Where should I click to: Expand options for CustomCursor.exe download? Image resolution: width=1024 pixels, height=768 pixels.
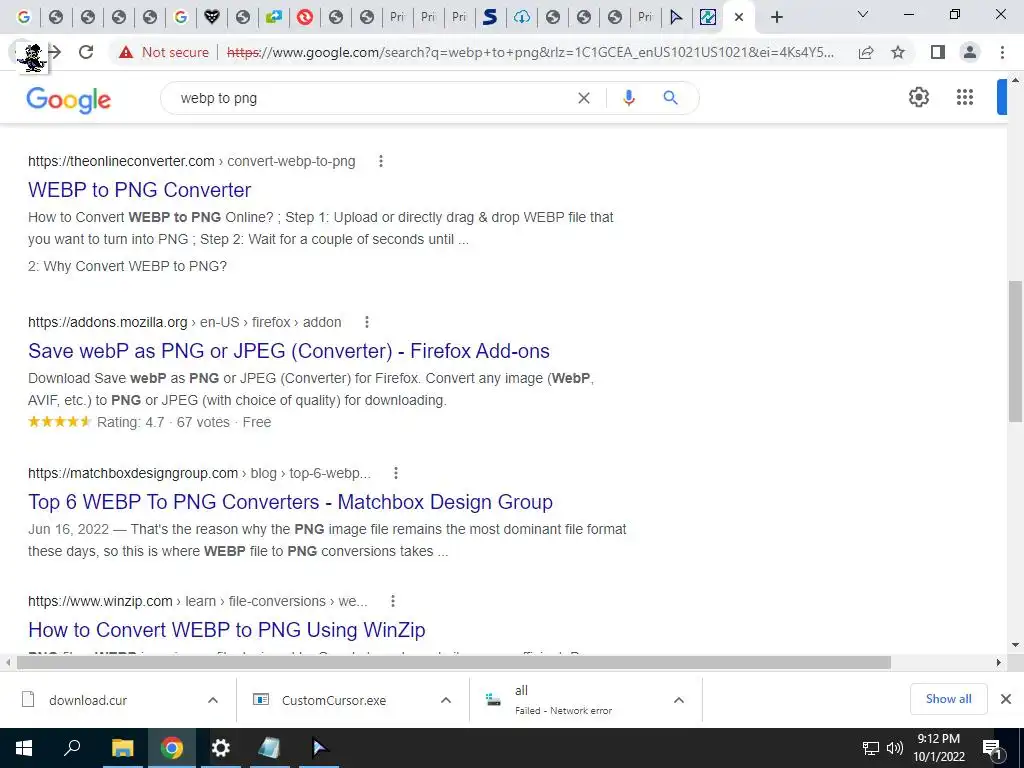tap(446, 700)
